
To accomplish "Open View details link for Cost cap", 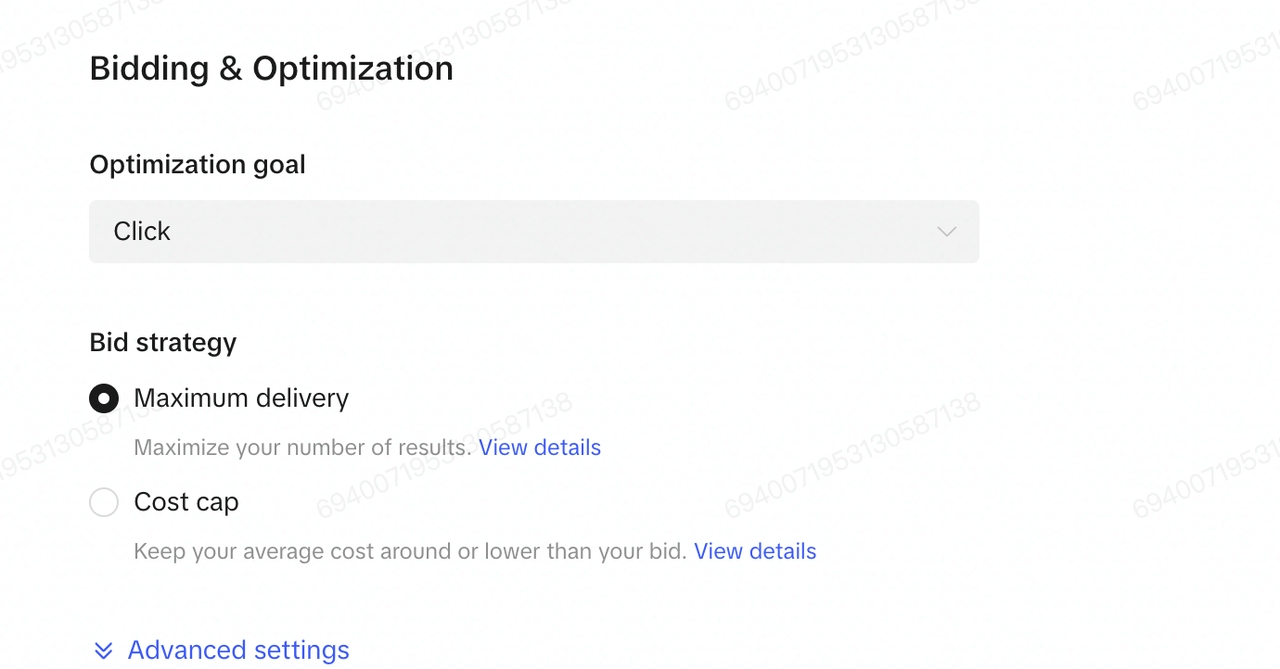I will [755, 552].
